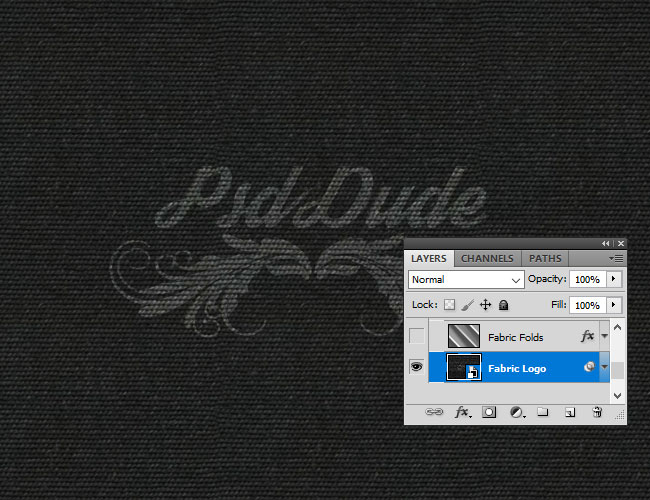Click the Opacity value field
Viewport: 650px width, 500px height.
point(587,279)
